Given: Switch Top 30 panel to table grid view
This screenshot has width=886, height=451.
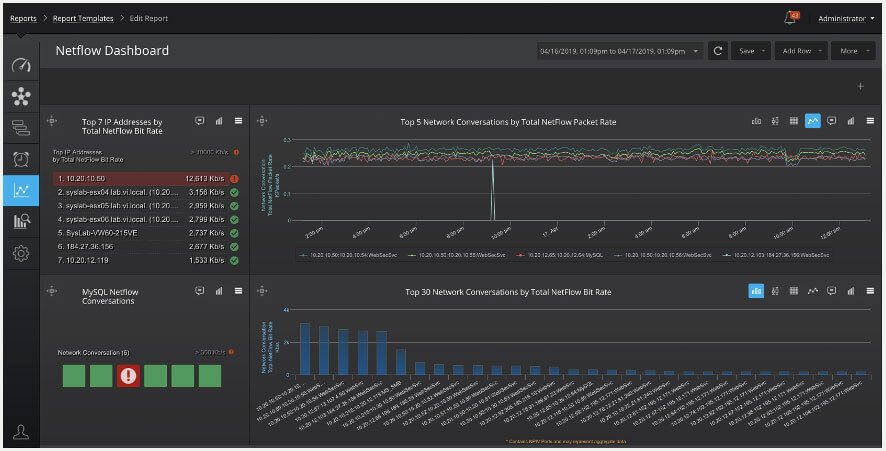Looking at the screenshot, I should tap(794, 290).
